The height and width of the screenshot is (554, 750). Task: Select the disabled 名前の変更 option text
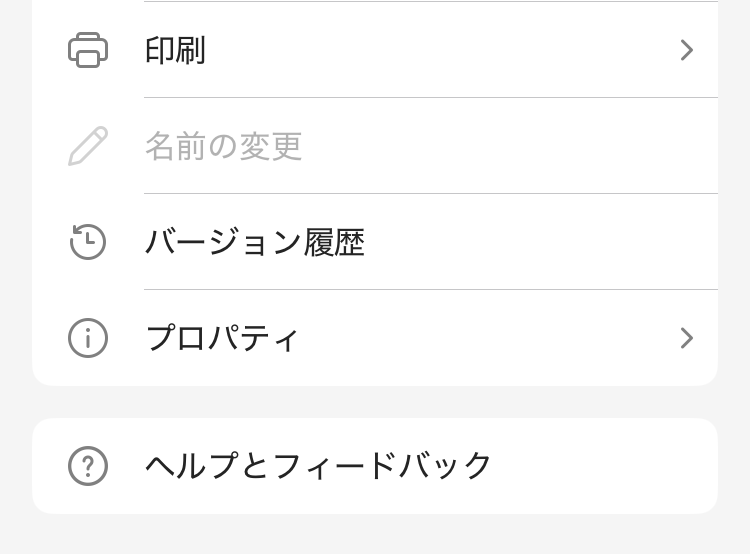tap(223, 146)
